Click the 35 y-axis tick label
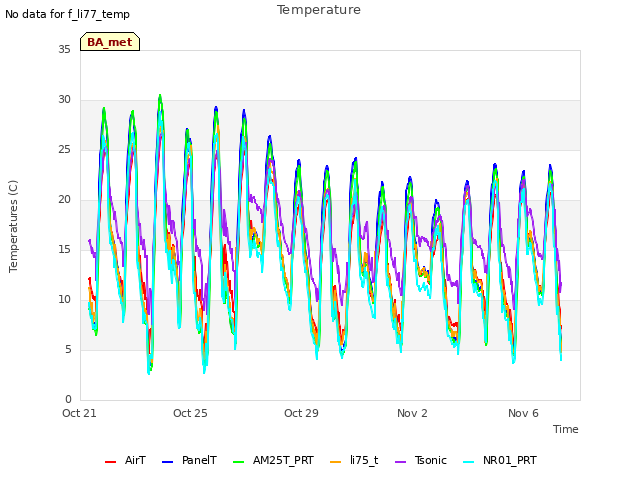Viewport: 640px width, 480px height. tap(64, 49)
